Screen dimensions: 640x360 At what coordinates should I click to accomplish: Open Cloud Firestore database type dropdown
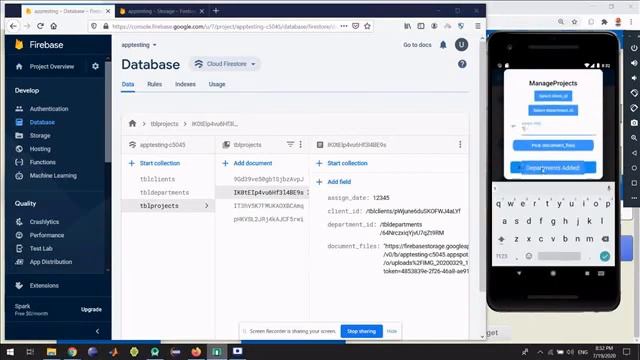pyautogui.click(x=225, y=64)
